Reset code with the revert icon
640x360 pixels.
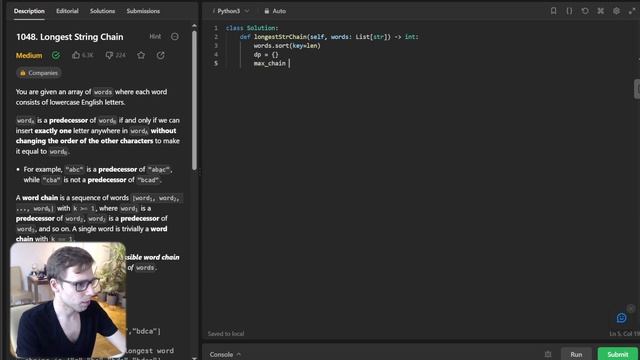(x=585, y=11)
